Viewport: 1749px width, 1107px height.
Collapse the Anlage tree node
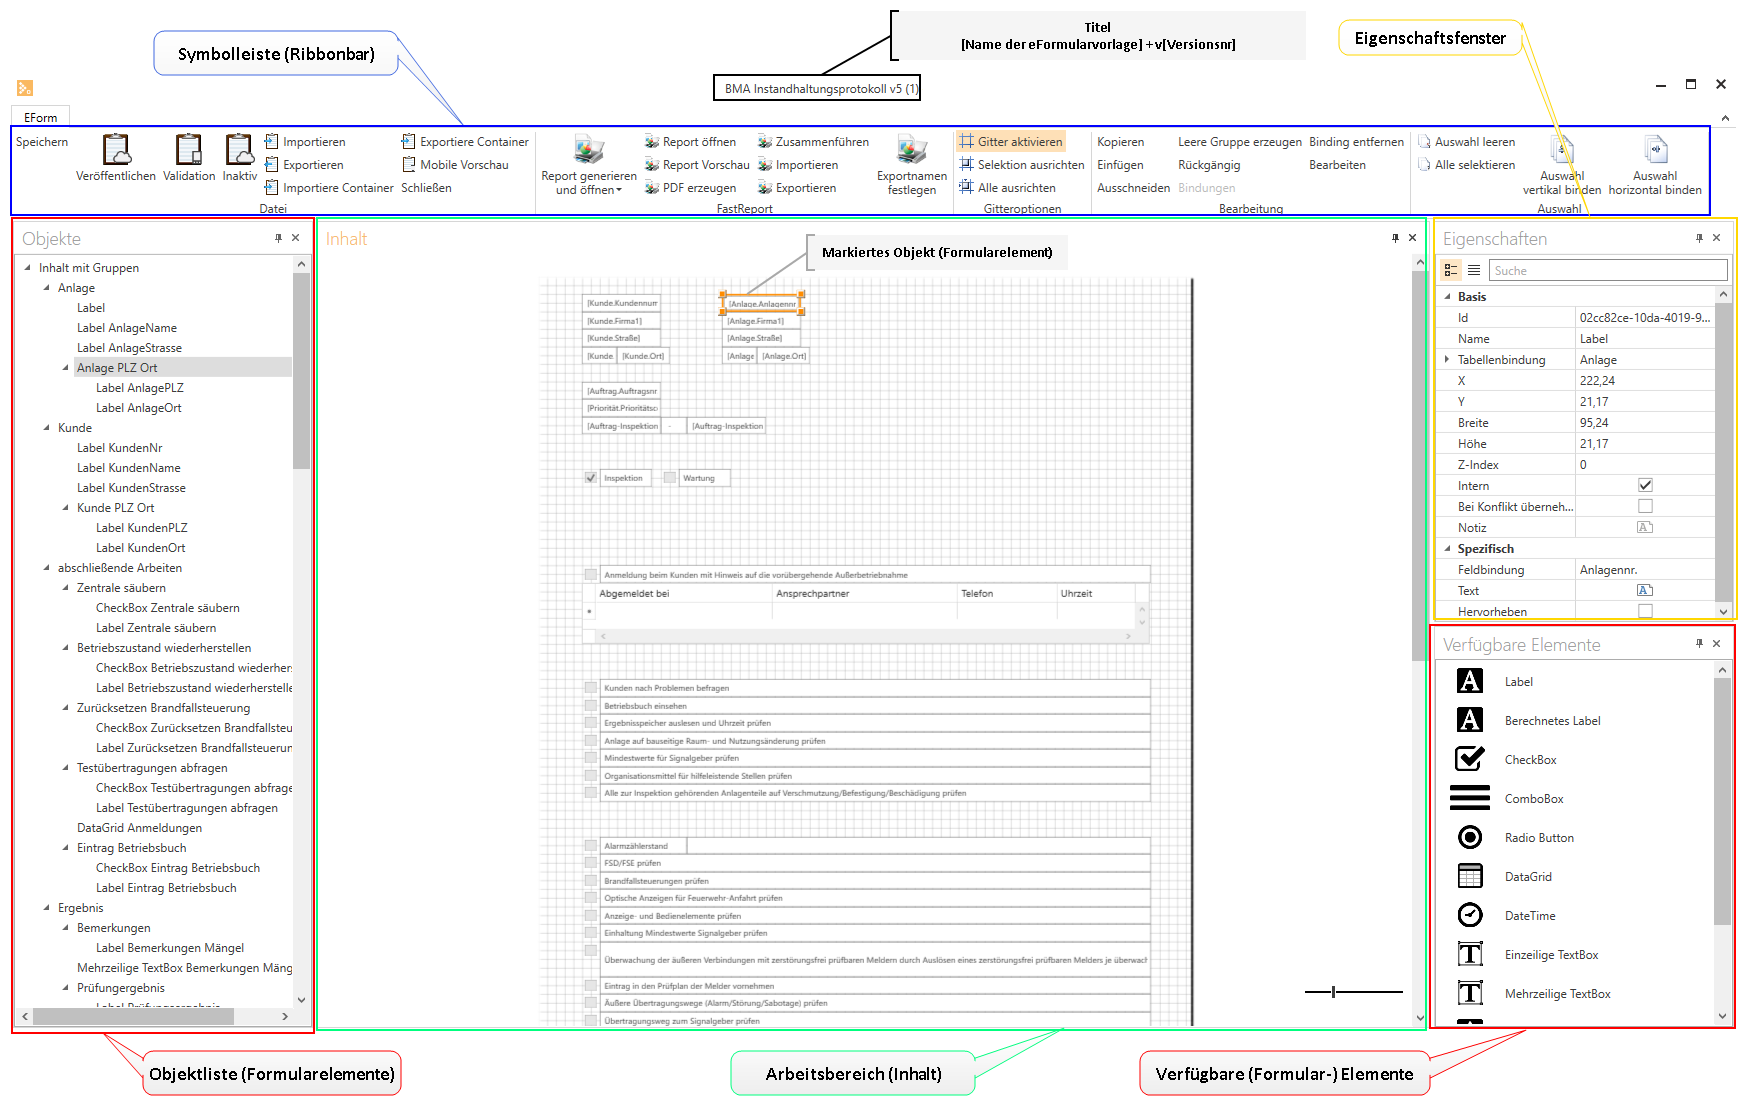tap(47, 288)
